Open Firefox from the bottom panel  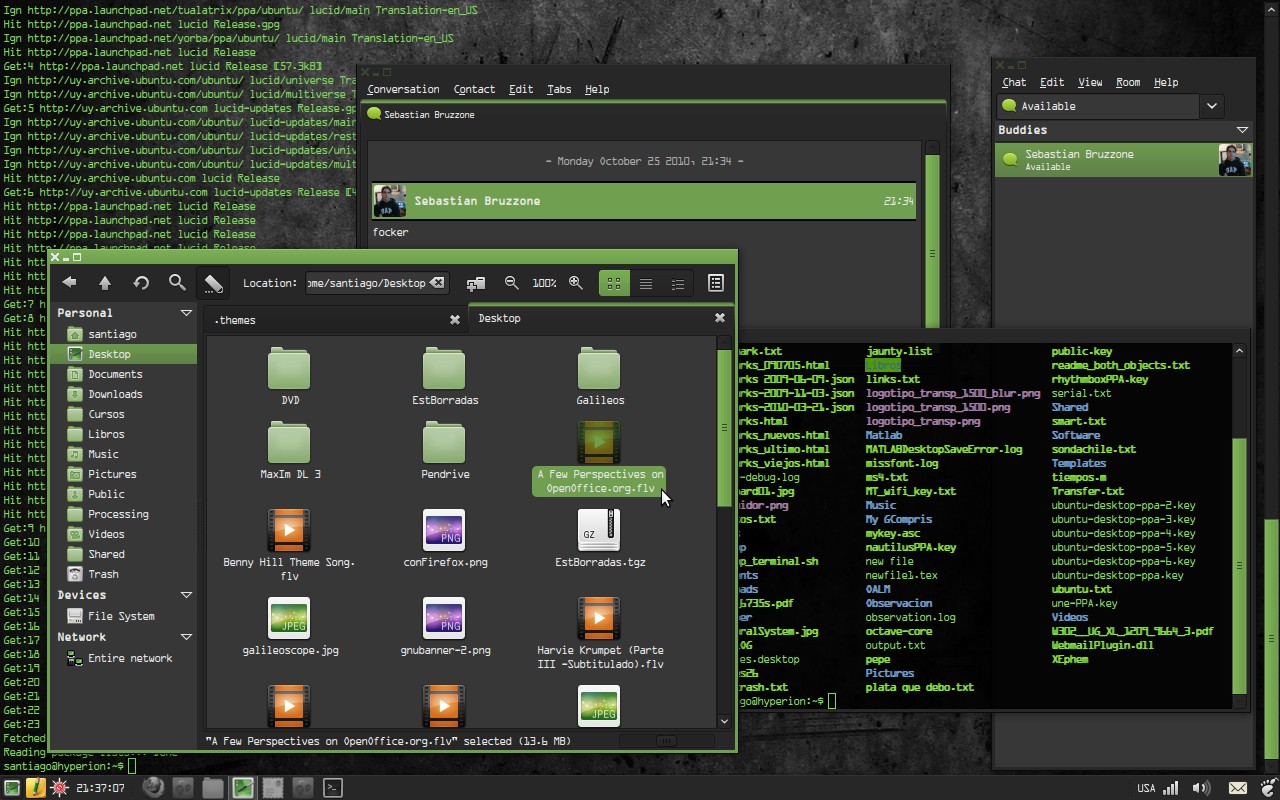152,788
